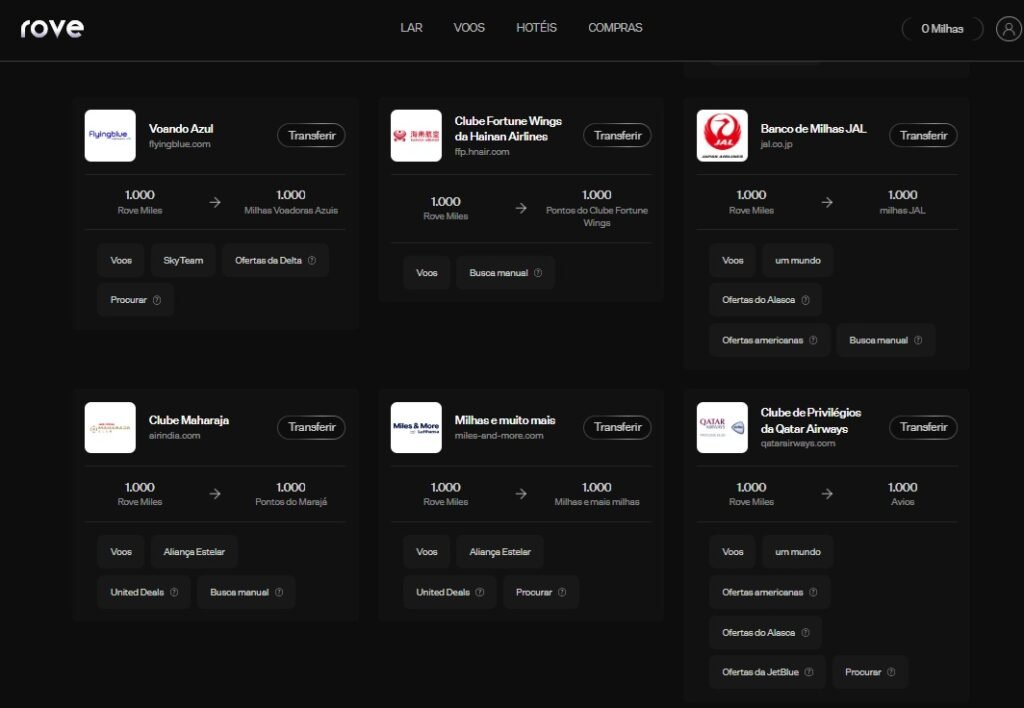Select SkyTeam tag under Voando Azul
This screenshot has width=1024, height=708.
[x=183, y=261]
